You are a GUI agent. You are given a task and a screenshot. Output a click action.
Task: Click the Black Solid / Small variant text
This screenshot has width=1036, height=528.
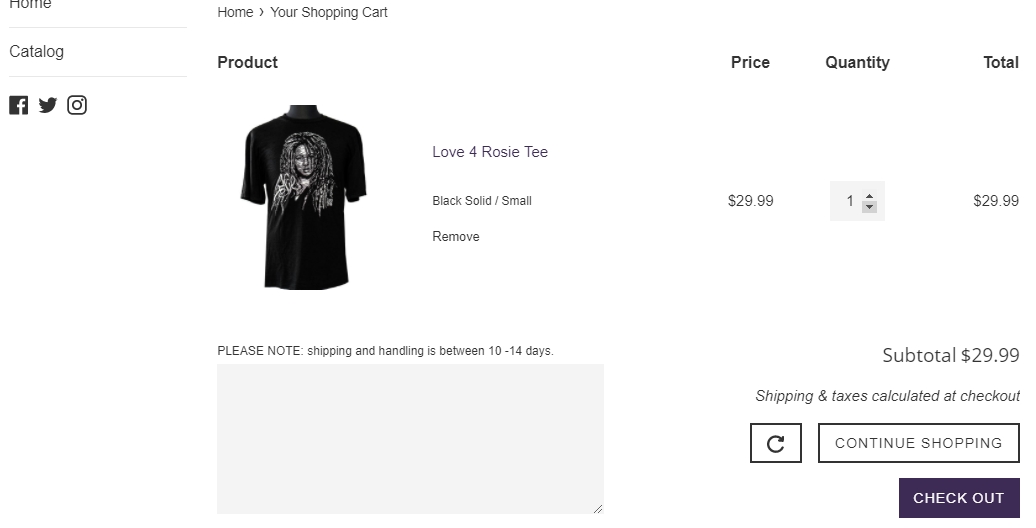tap(482, 201)
